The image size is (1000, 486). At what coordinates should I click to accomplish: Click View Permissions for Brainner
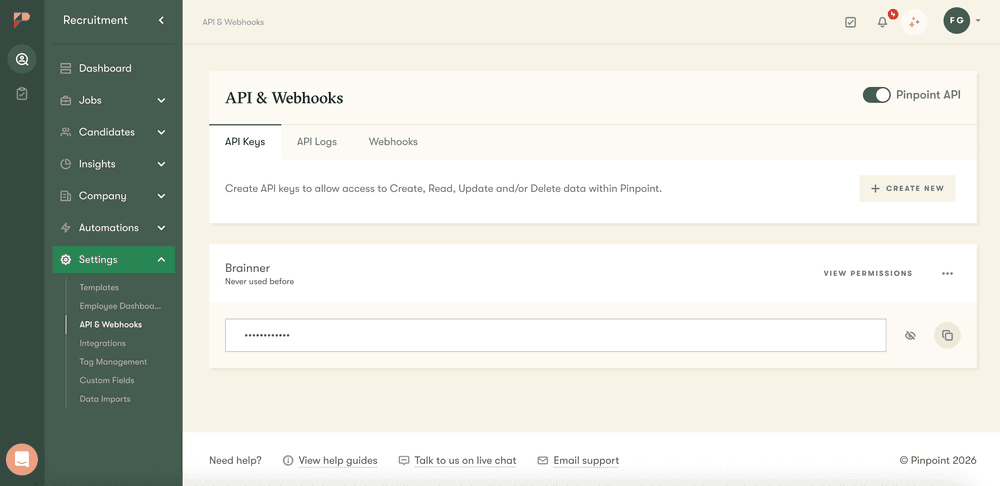868,274
